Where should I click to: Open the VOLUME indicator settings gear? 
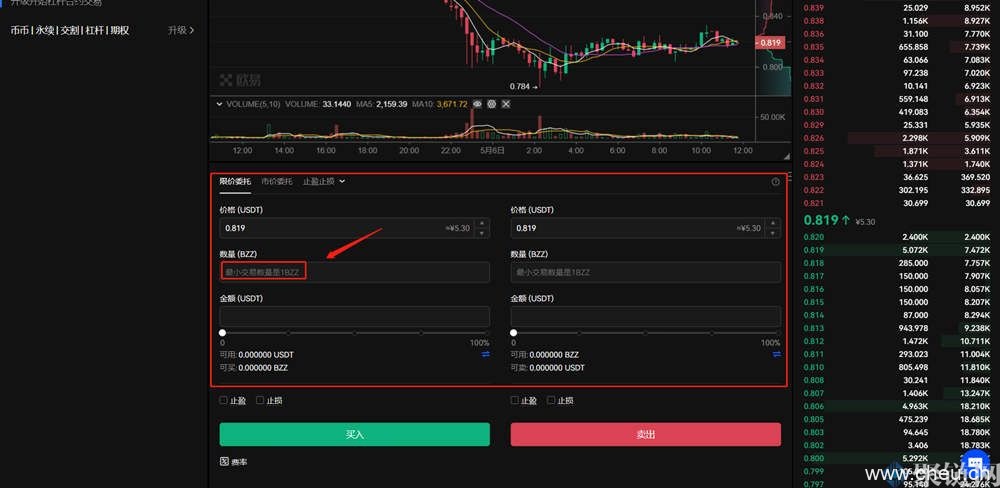(x=492, y=104)
